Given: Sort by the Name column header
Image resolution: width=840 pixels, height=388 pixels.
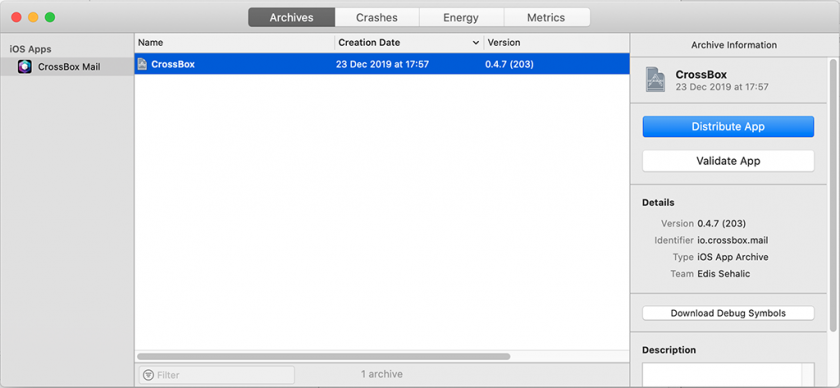Looking at the screenshot, I should pyautogui.click(x=234, y=43).
